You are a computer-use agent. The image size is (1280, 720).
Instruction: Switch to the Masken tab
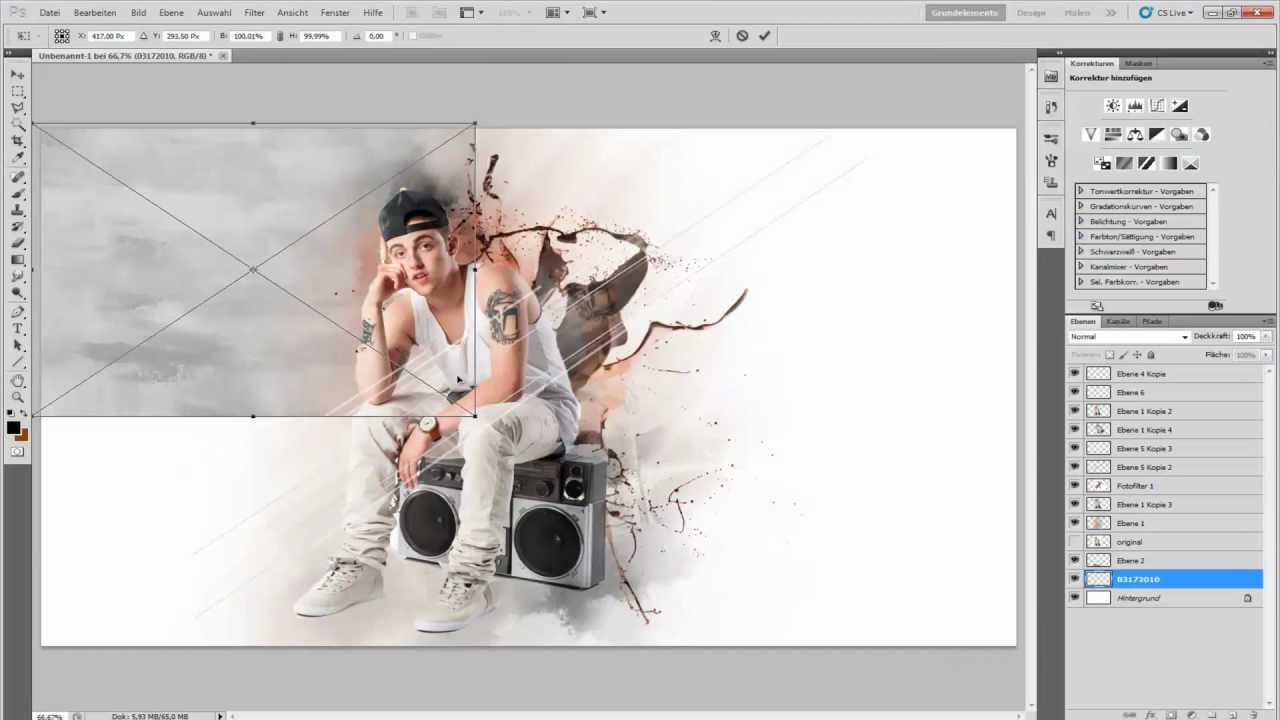pos(1139,63)
